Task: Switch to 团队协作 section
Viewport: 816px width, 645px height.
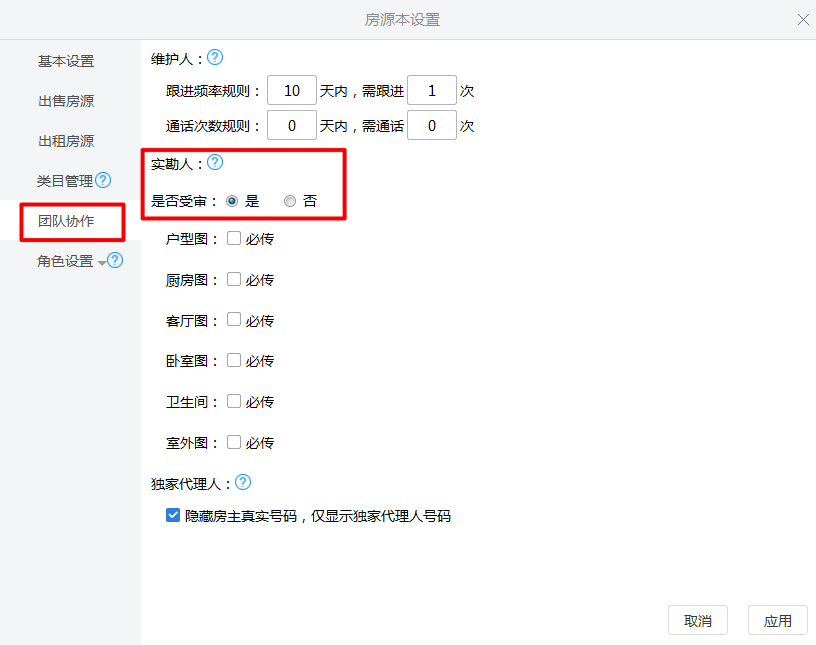Action: point(66,221)
